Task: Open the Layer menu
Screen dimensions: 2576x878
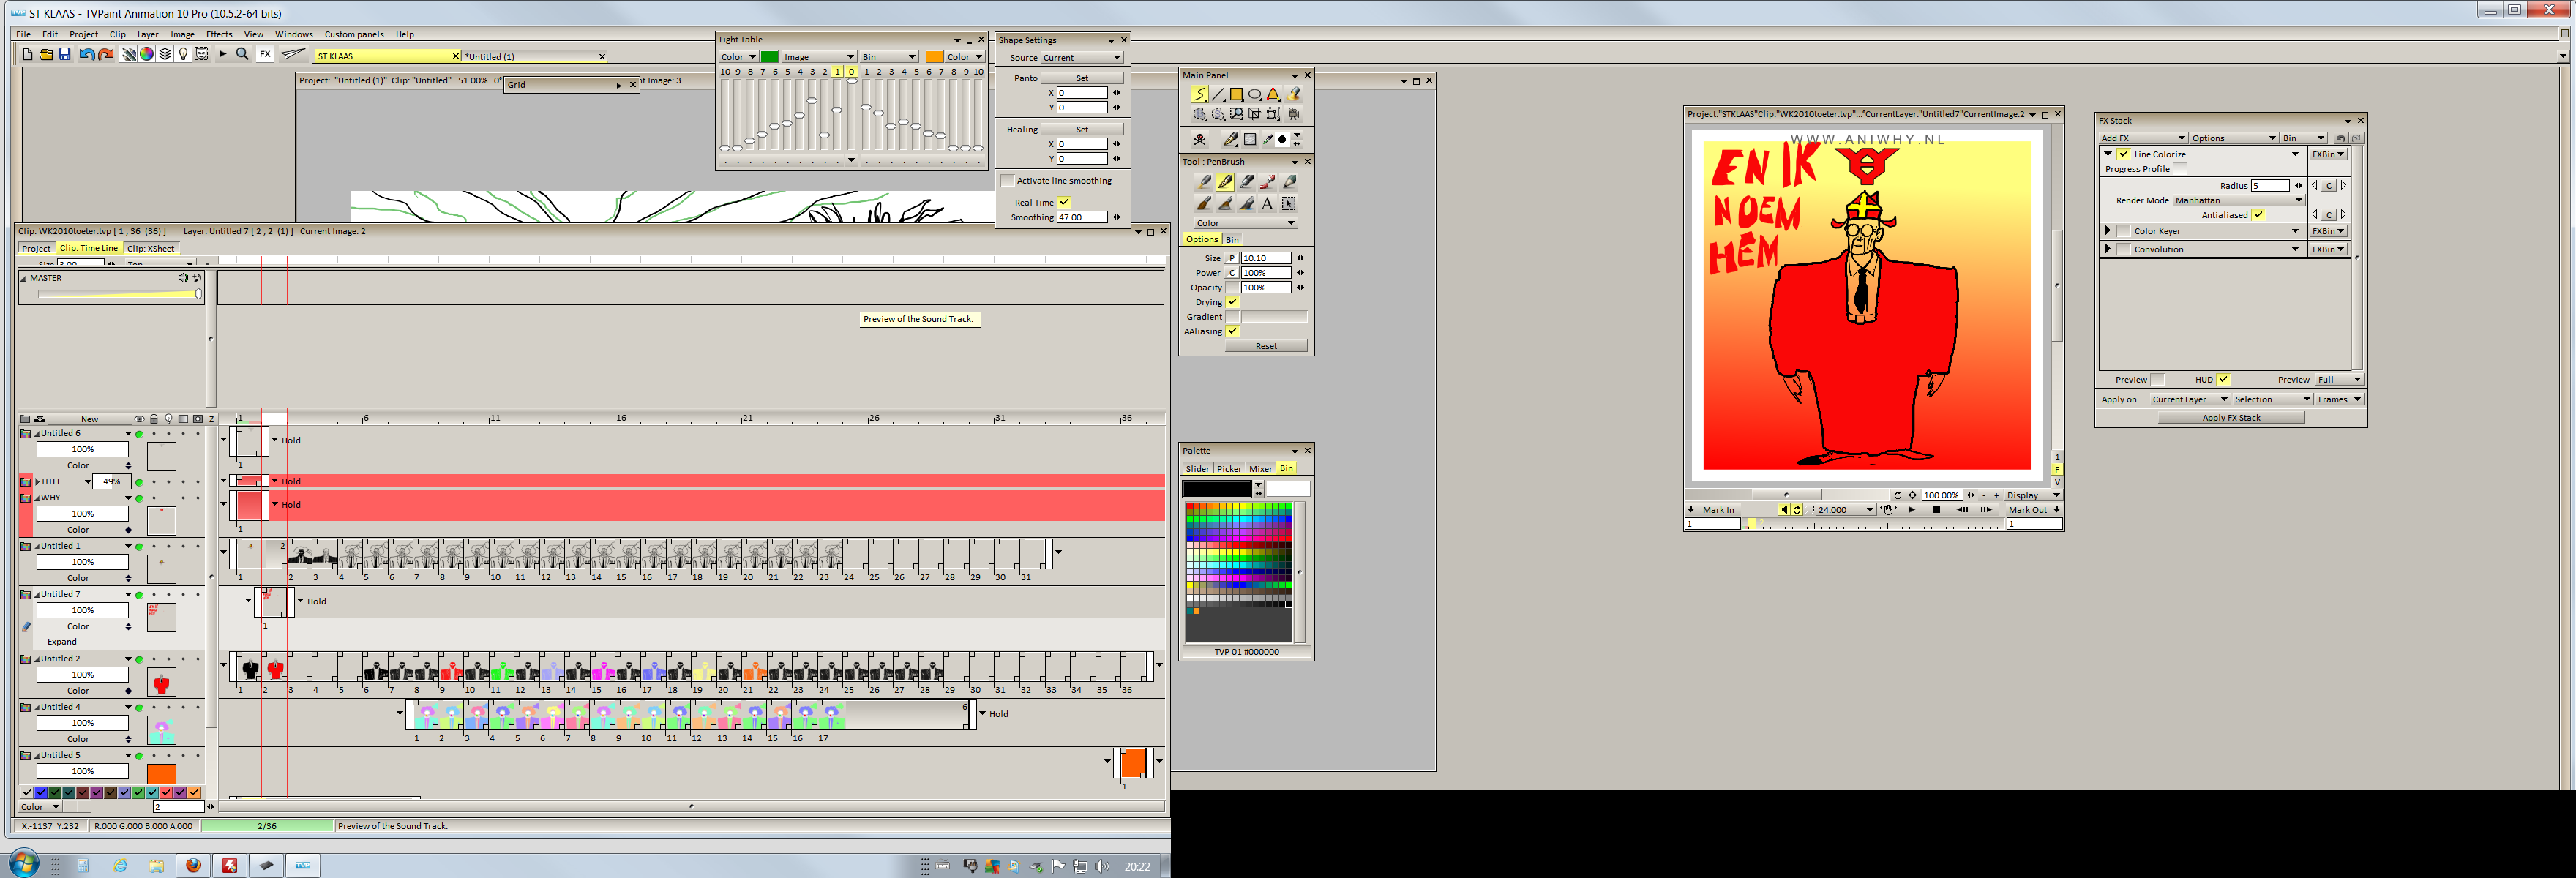Action: click(x=148, y=34)
